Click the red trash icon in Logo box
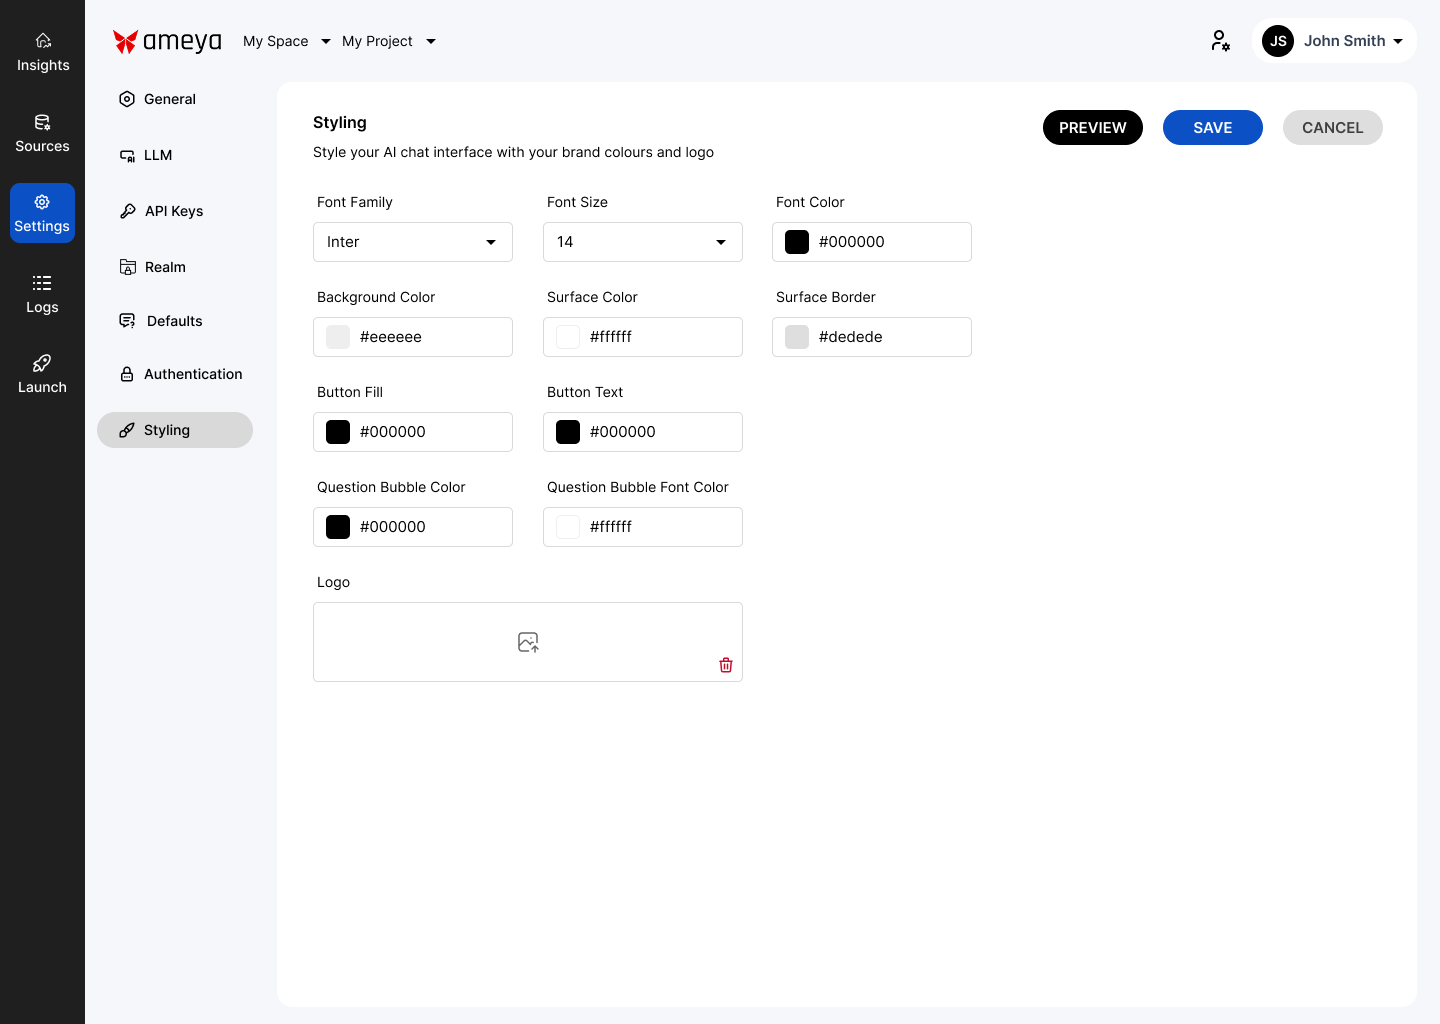Viewport: 1440px width, 1024px height. pos(726,665)
